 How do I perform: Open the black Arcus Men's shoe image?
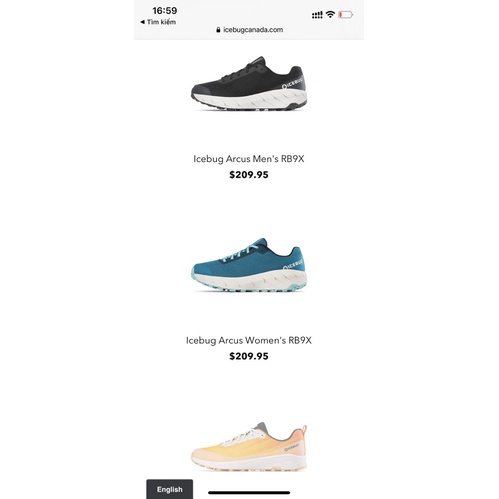[x=249, y=83]
